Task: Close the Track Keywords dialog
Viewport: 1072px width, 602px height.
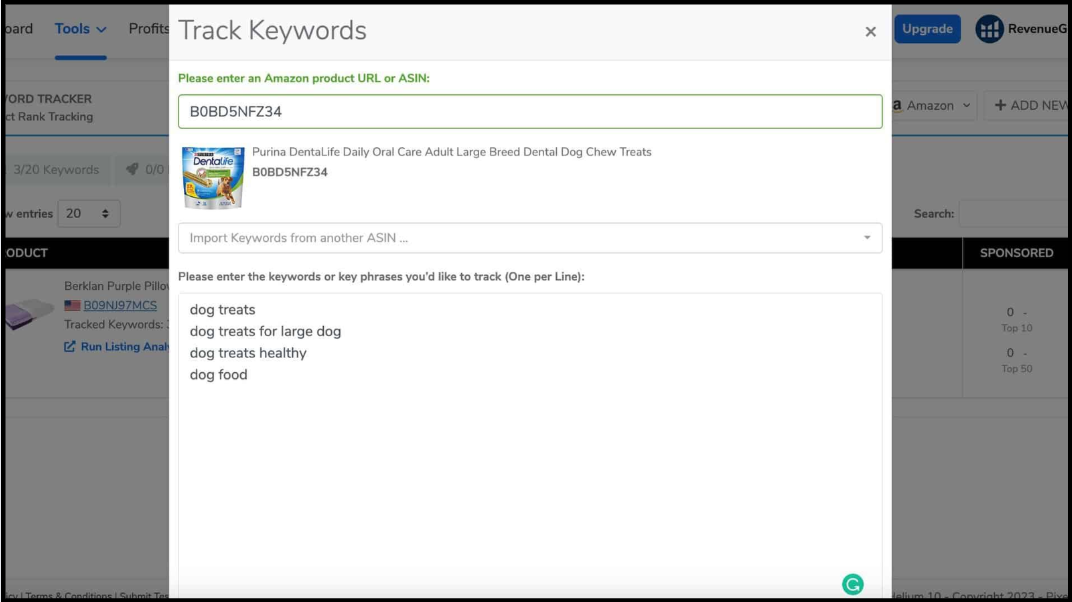Action: (870, 32)
